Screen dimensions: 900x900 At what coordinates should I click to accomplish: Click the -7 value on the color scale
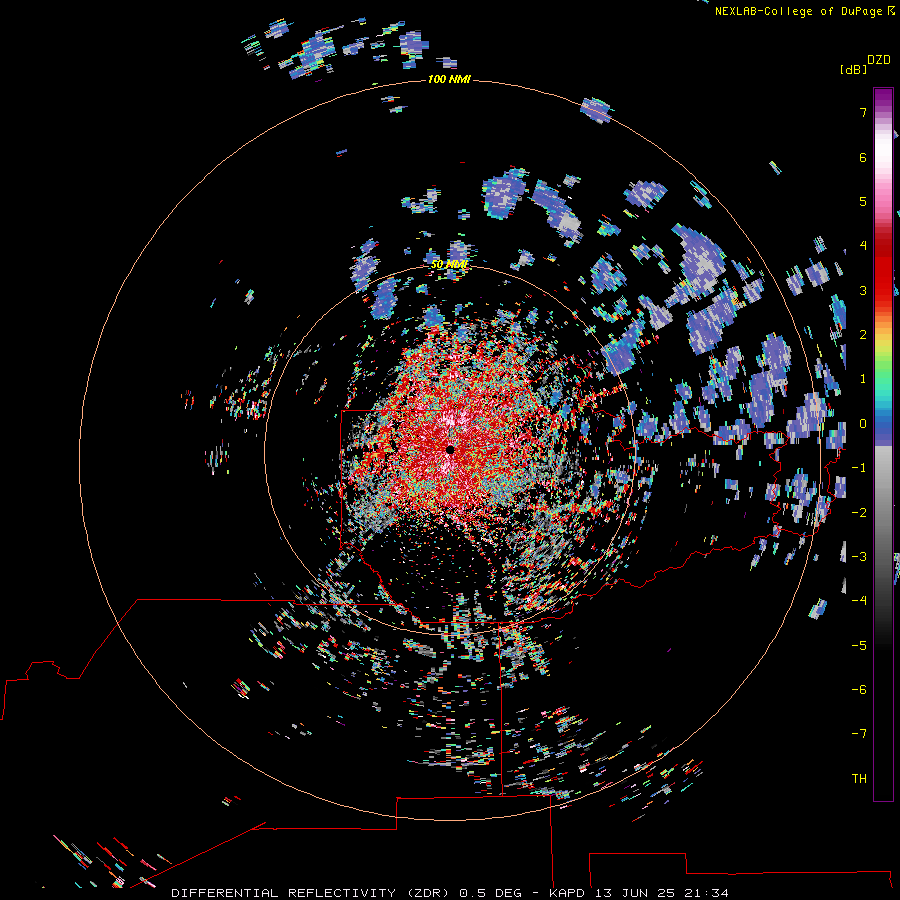coord(859,734)
